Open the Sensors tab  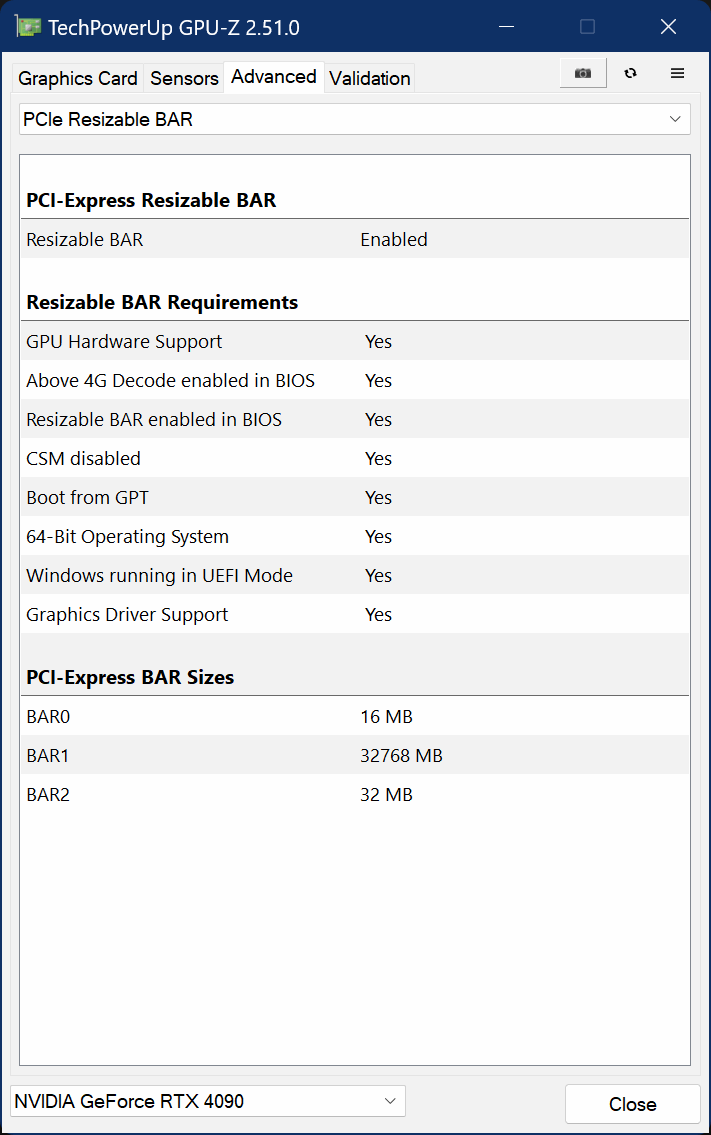coord(184,78)
